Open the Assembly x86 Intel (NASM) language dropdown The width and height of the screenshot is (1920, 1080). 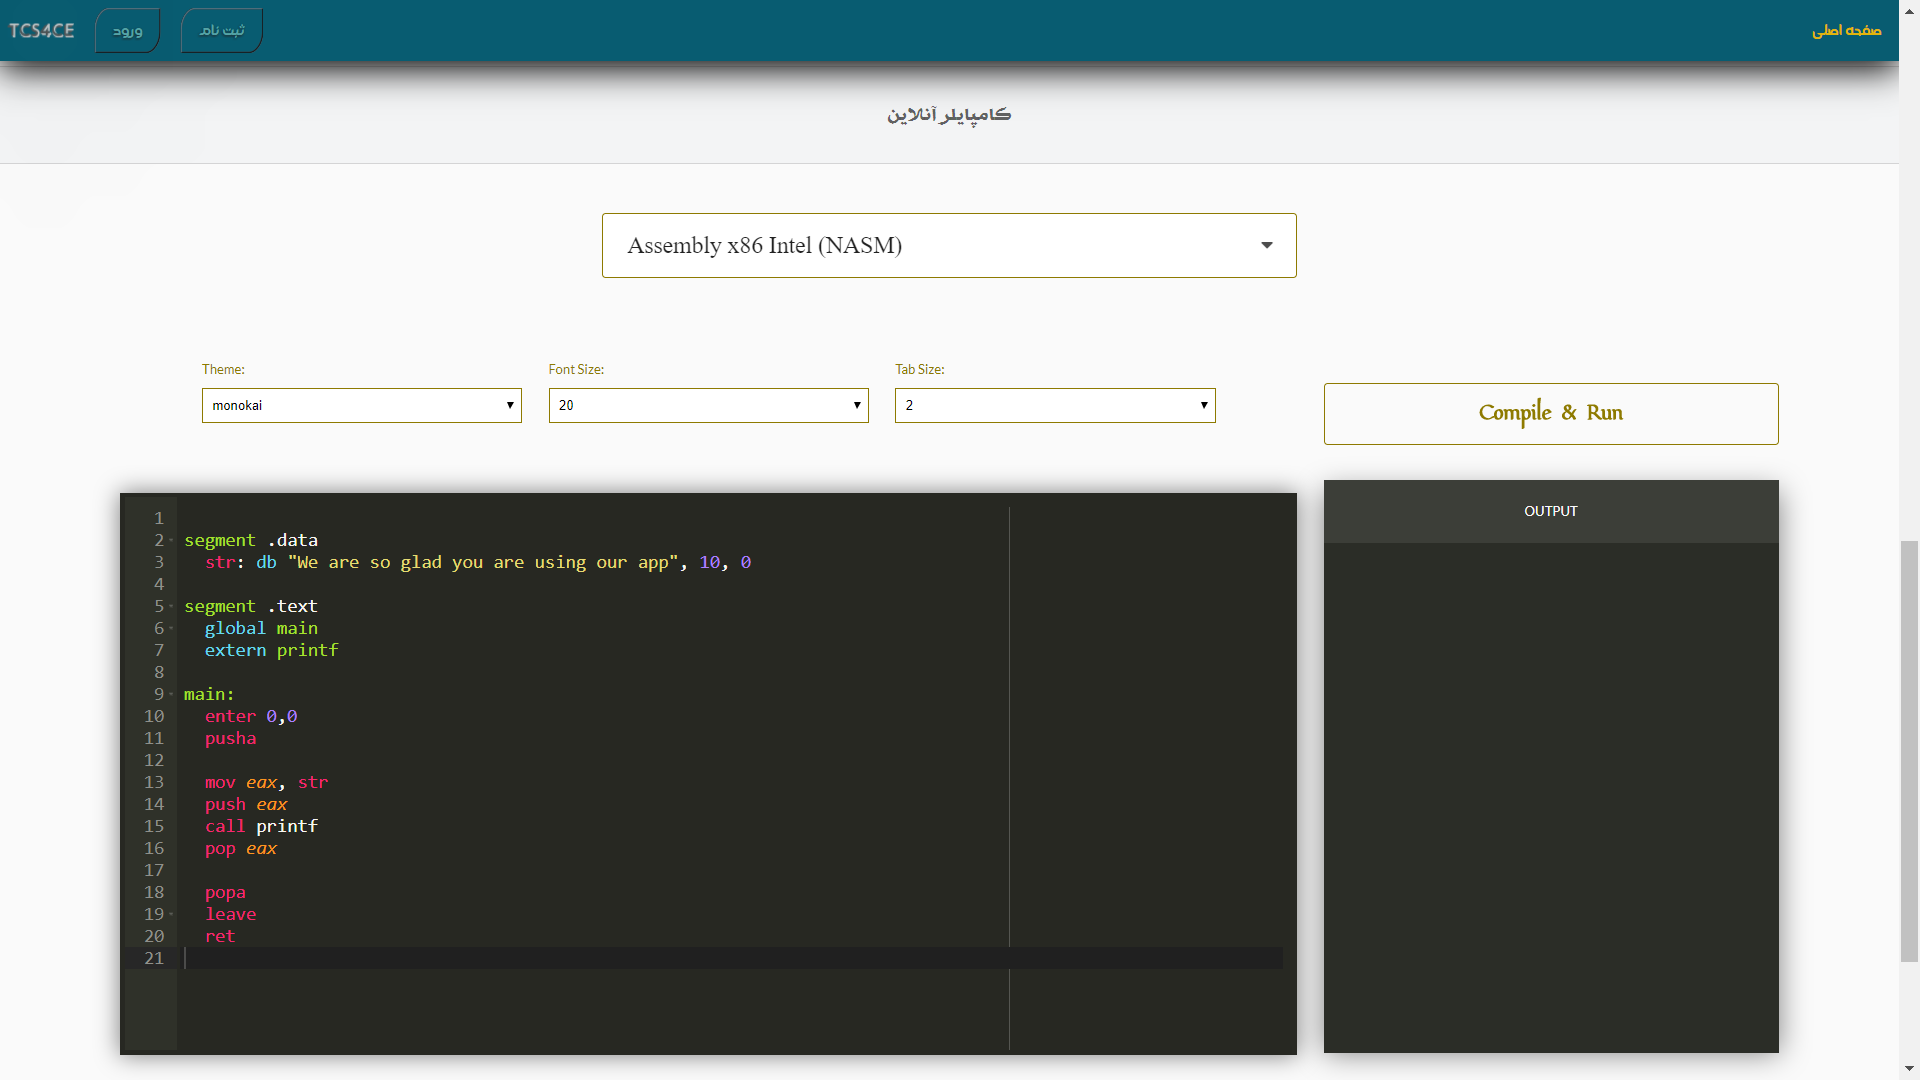tap(949, 245)
